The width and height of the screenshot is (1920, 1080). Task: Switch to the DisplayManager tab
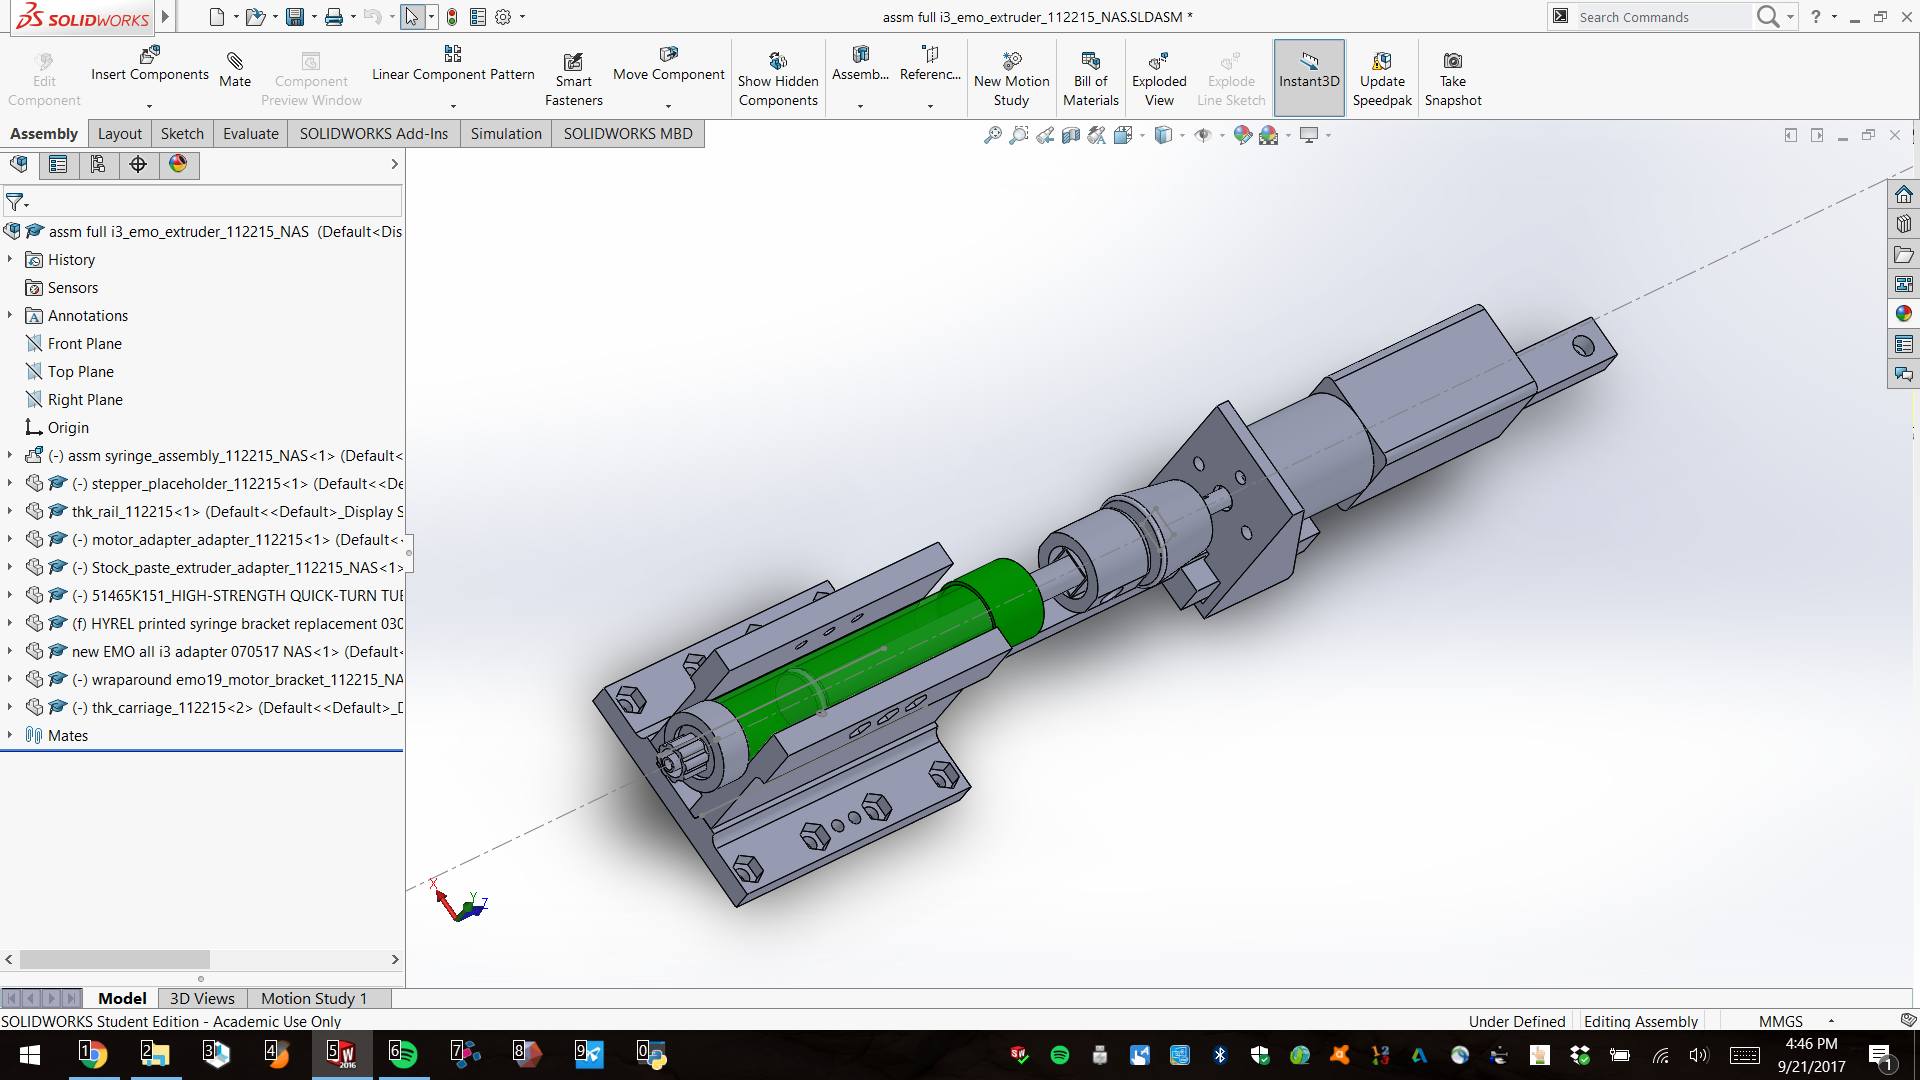pyautogui.click(x=178, y=165)
